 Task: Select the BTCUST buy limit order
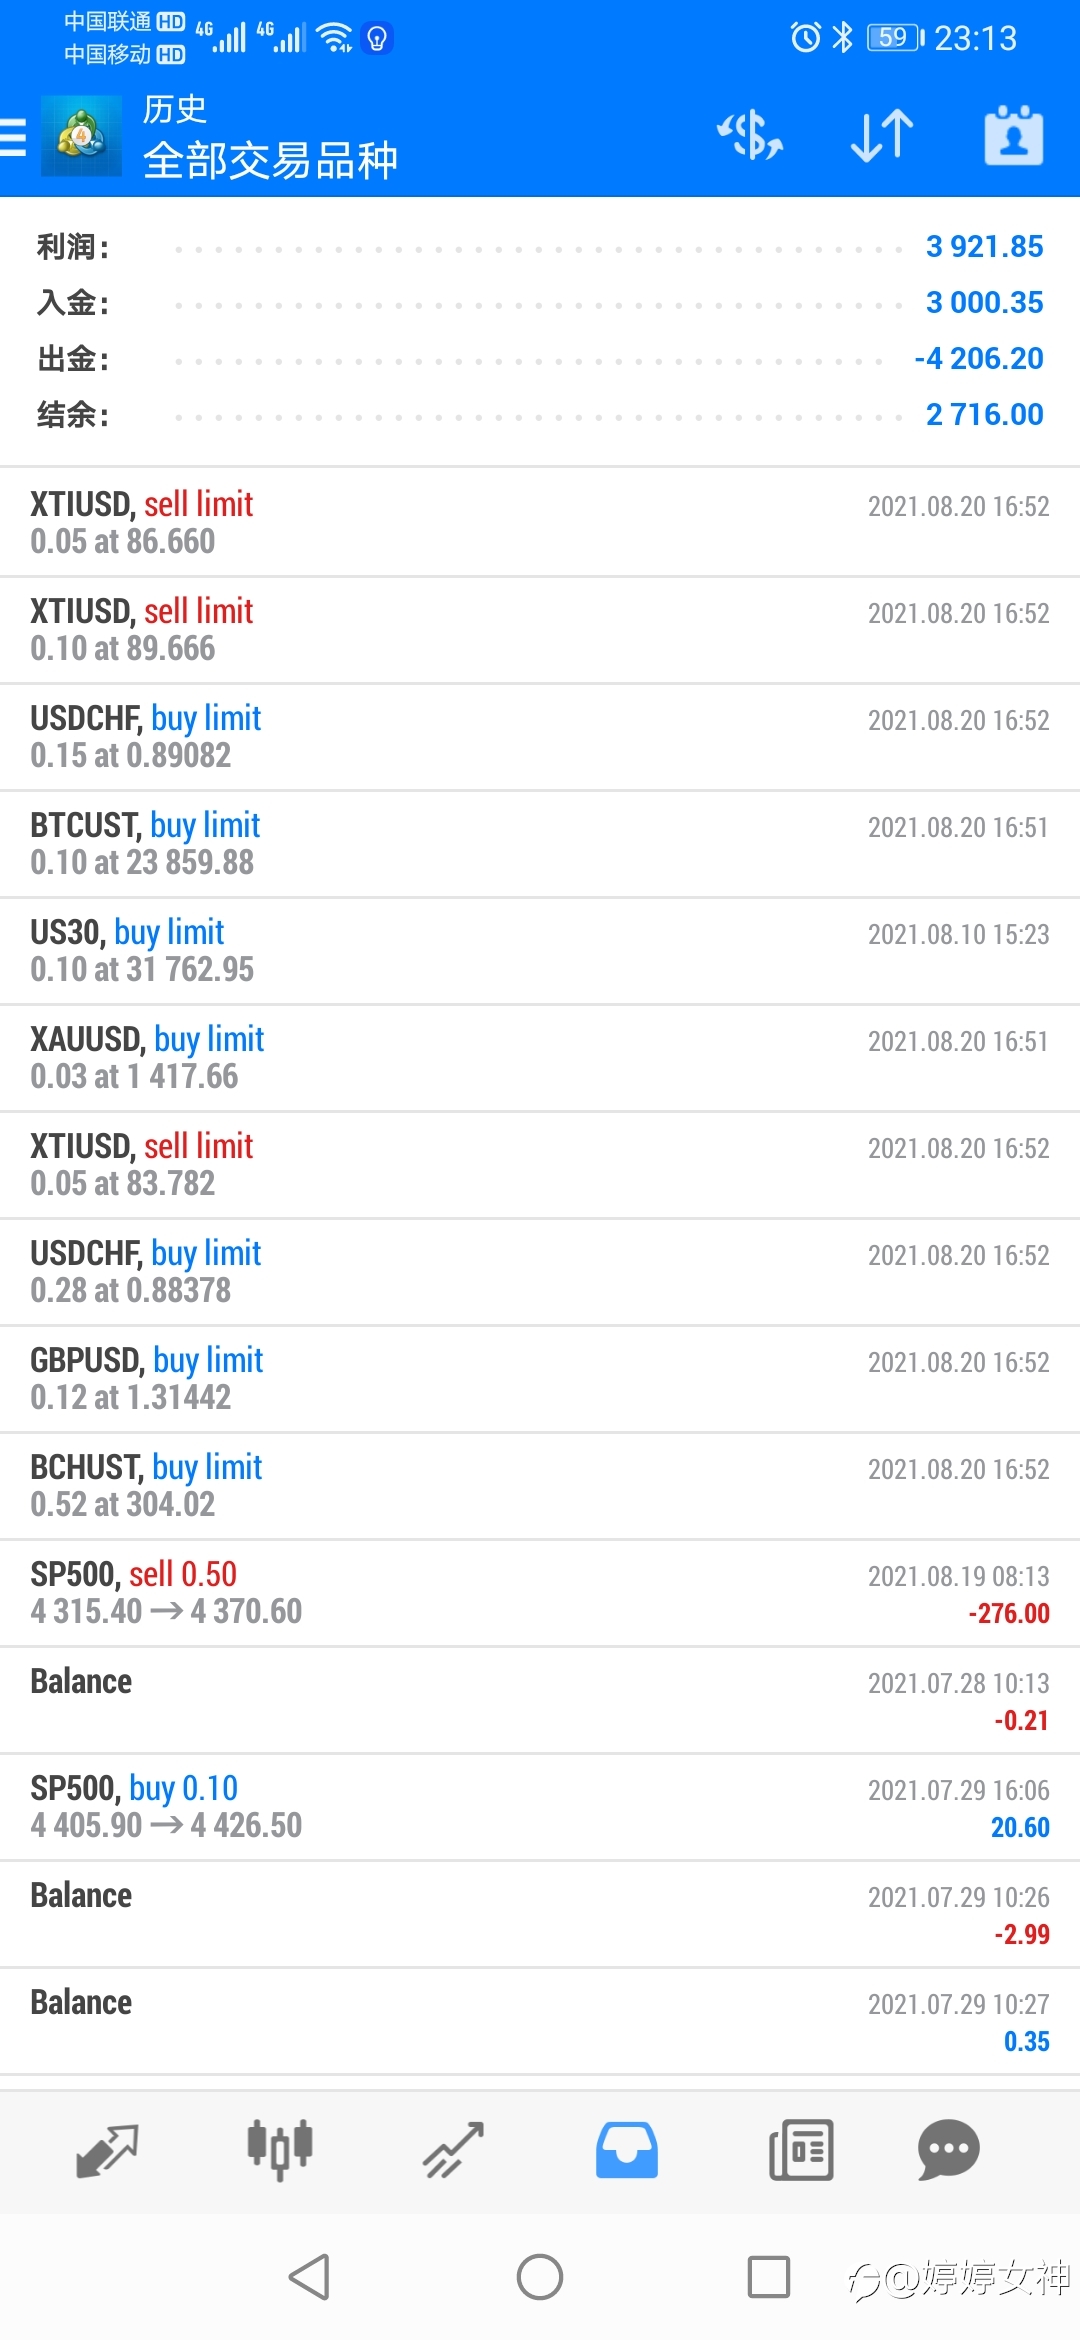click(540, 844)
